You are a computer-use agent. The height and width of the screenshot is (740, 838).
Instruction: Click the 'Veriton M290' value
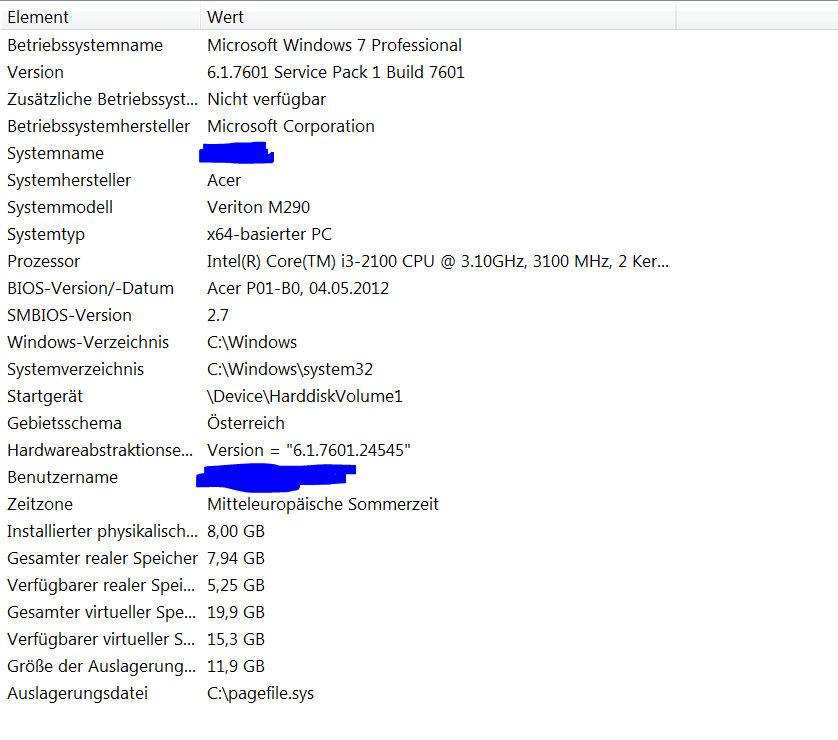tap(258, 207)
